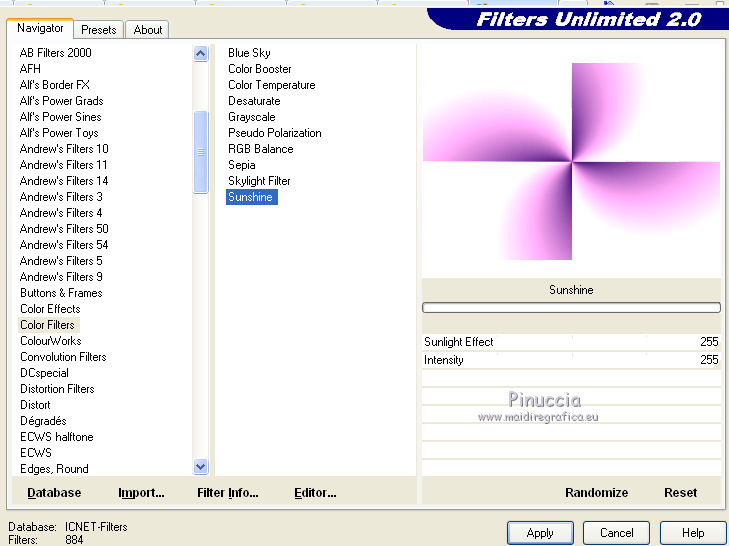Select Alf's Power Sines category
This screenshot has height=546, width=729.
[60, 117]
